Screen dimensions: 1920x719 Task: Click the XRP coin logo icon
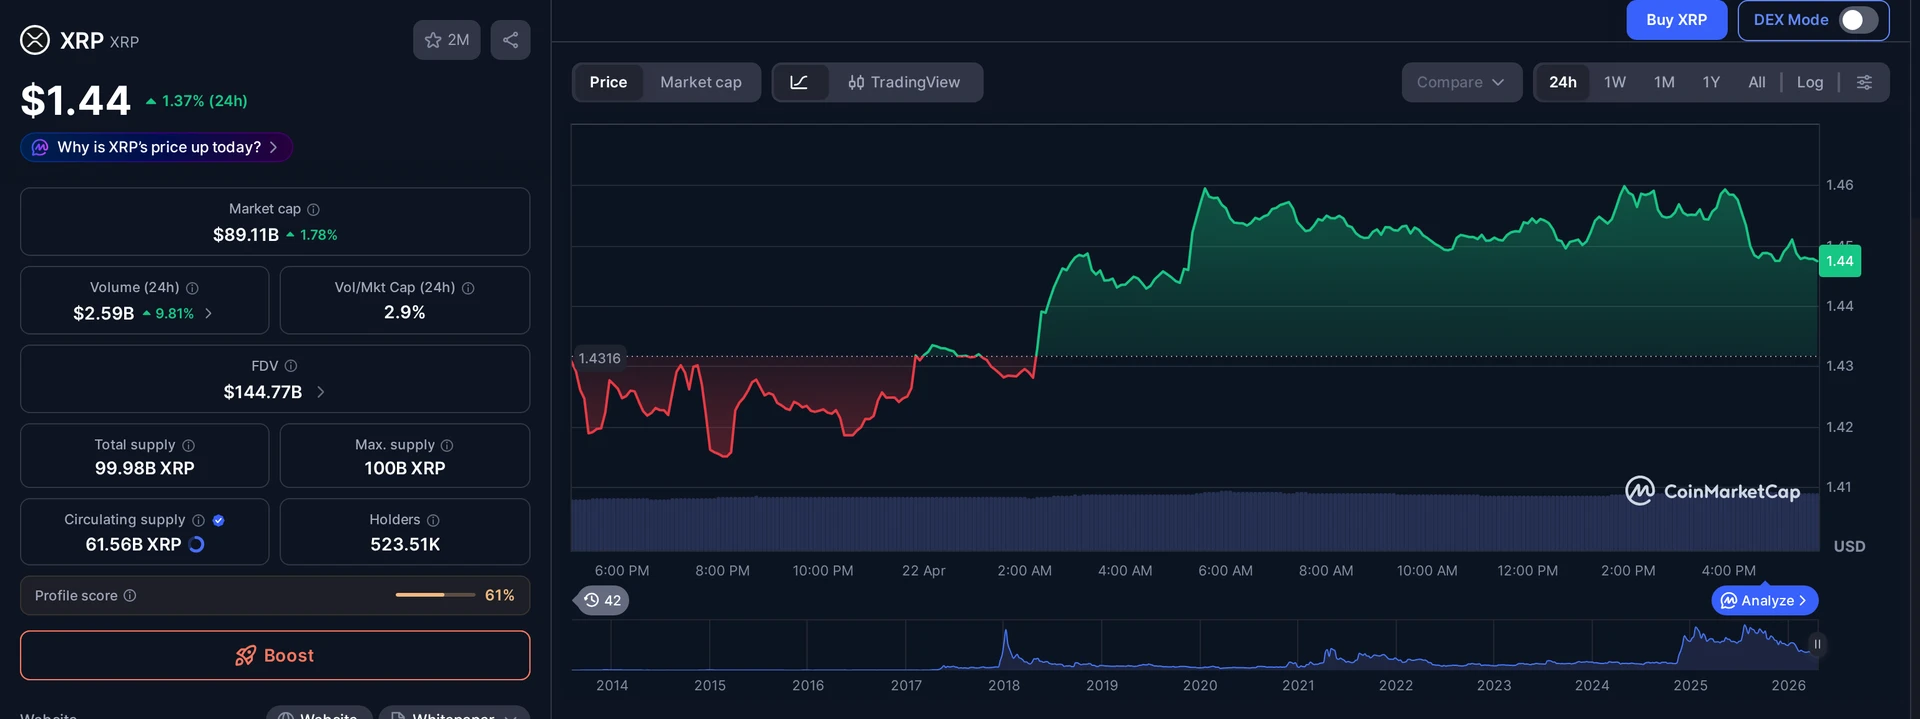[x=35, y=40]
